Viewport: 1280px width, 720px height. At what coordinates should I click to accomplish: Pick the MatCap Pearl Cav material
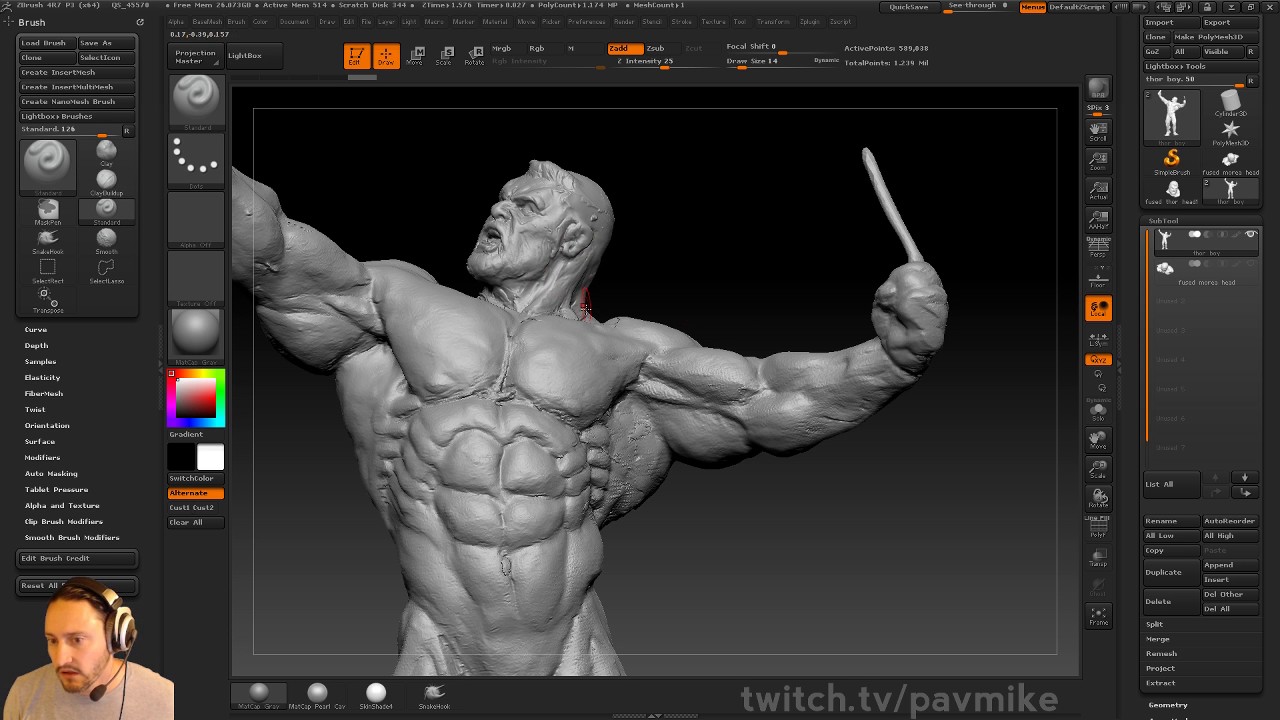(x=317, y=695)
